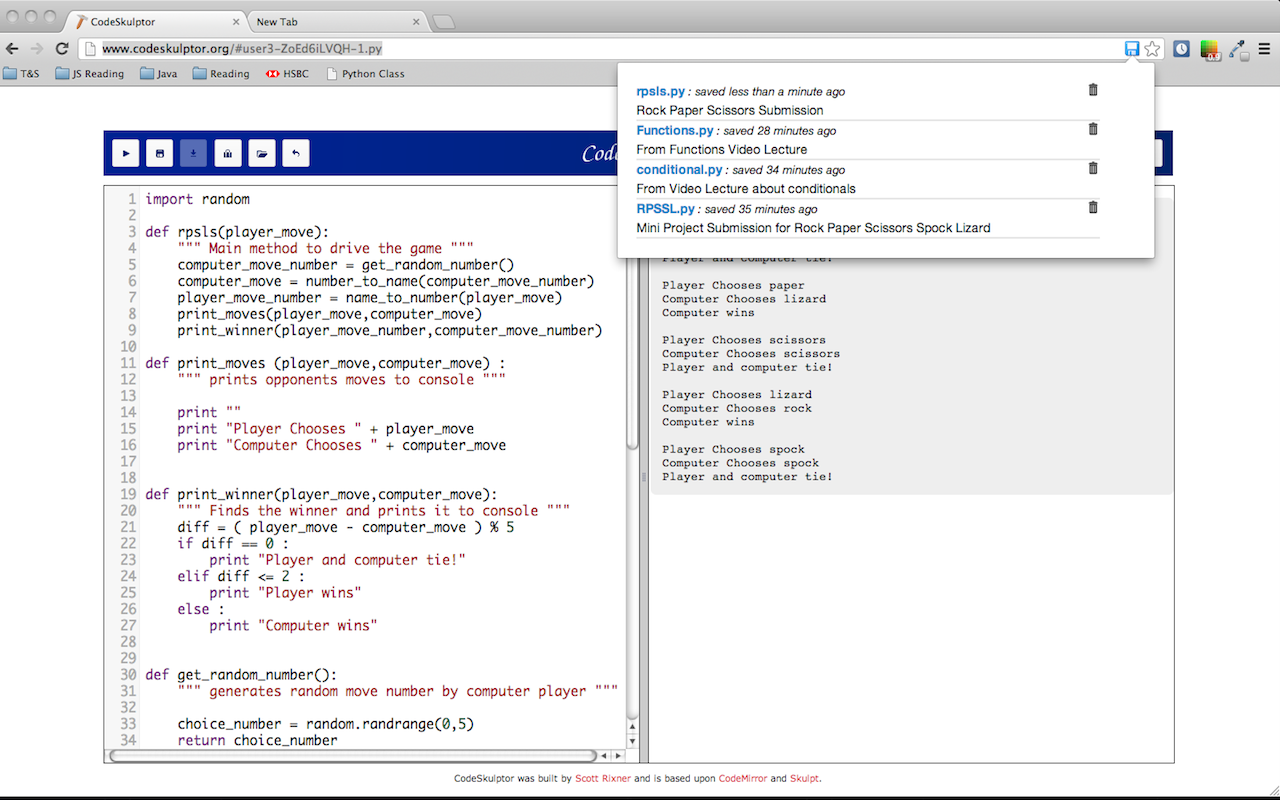Bookmark this page with the star icon
Viewport: 1280px width, 800px height.
[x=1152, y=48]
